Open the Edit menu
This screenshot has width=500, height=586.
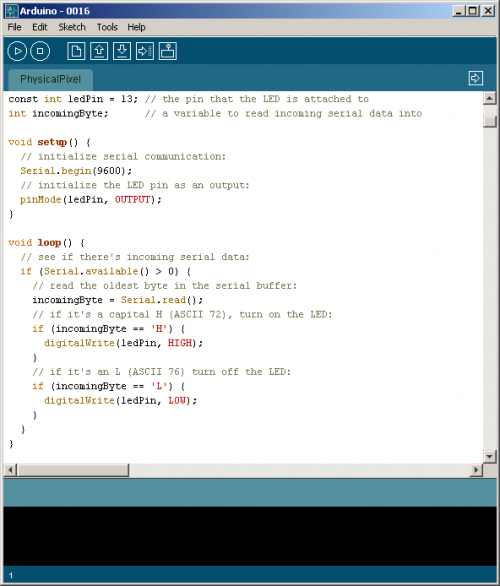40,27
